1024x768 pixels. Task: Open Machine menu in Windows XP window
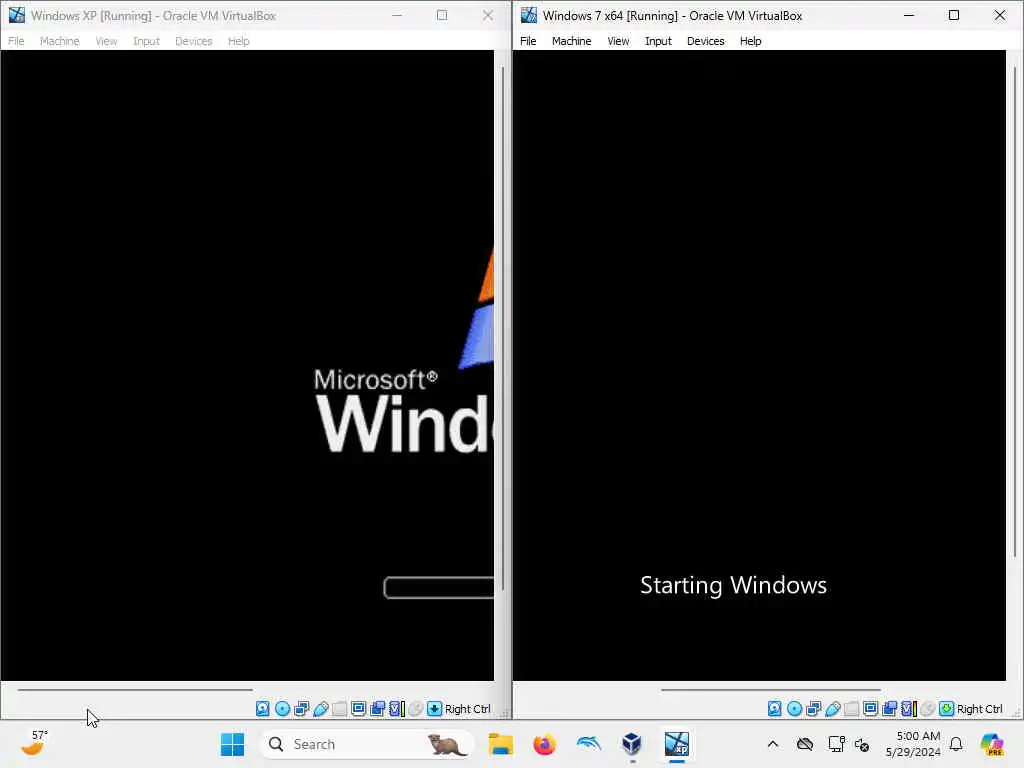tap(59, 41)
